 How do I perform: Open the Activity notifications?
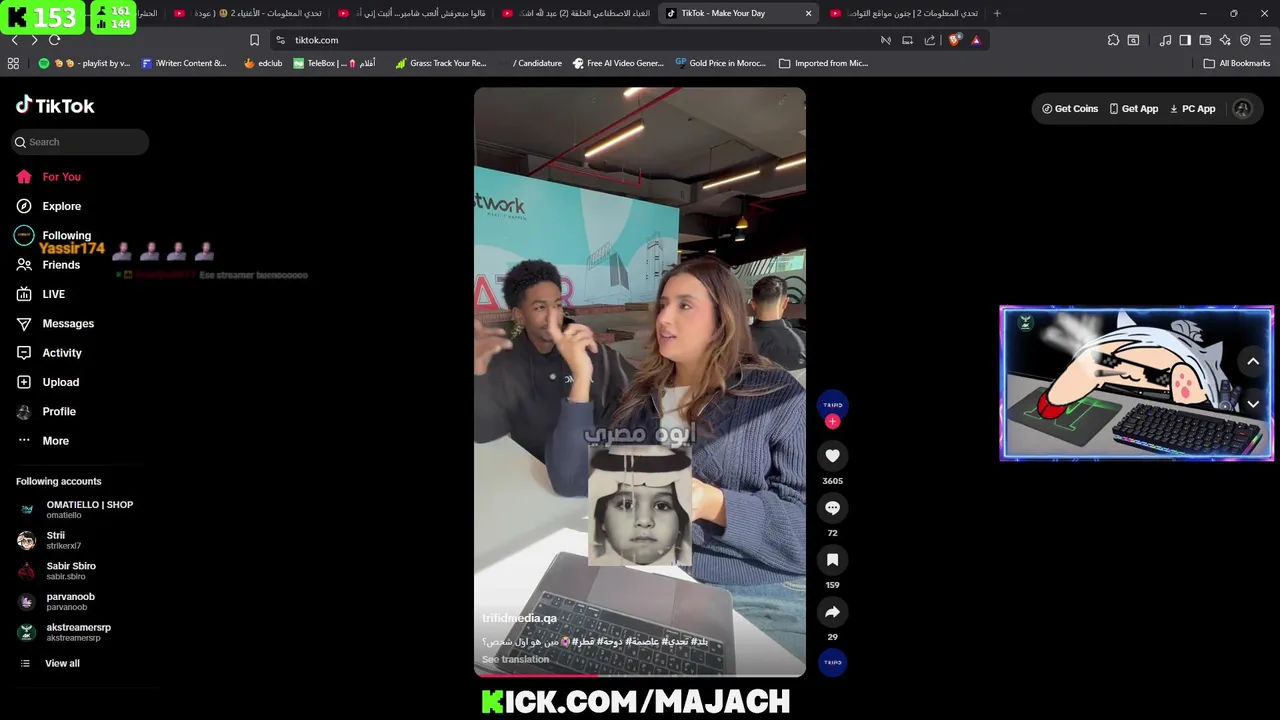(x=50, y=353)
